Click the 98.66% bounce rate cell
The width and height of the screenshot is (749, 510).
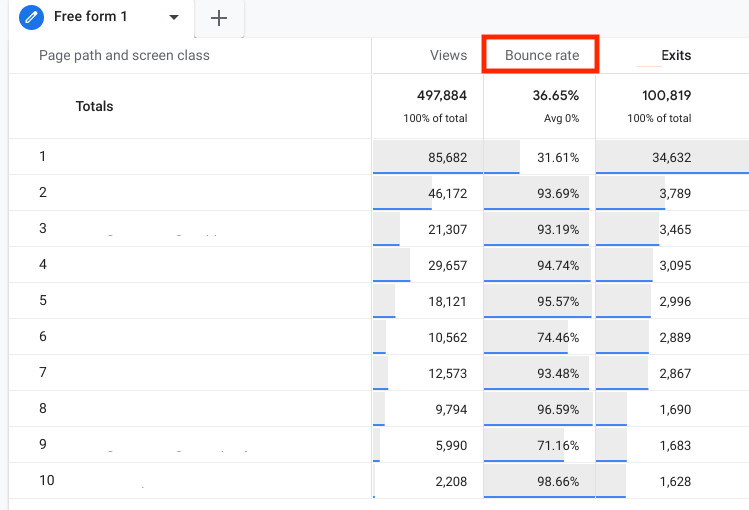(x=539, y=481)
